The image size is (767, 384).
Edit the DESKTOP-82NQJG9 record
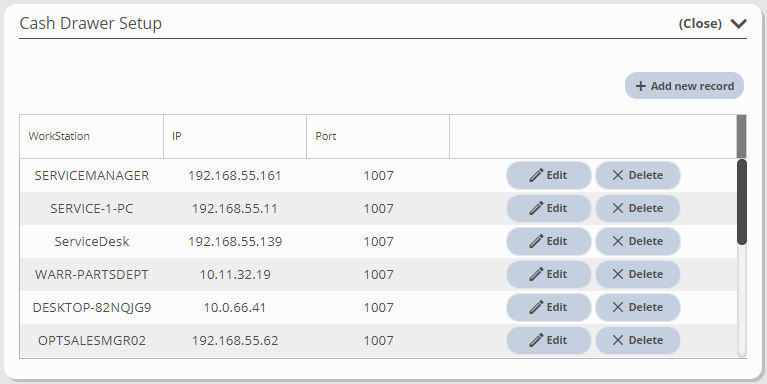[548, 307]
